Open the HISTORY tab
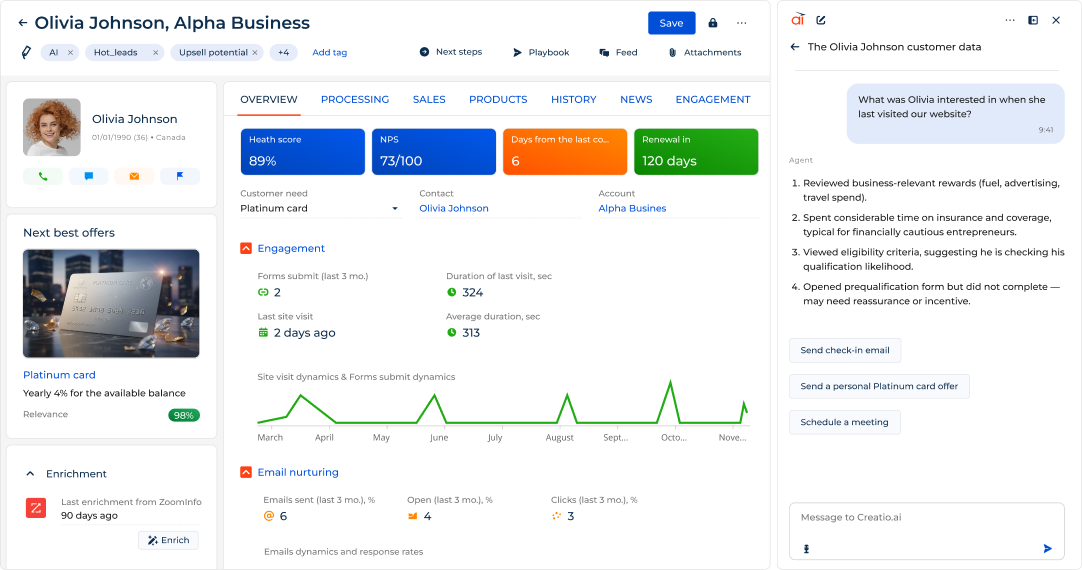Image resolution: width=1082 pixels, height=570 pixels. tap(573, 100)
